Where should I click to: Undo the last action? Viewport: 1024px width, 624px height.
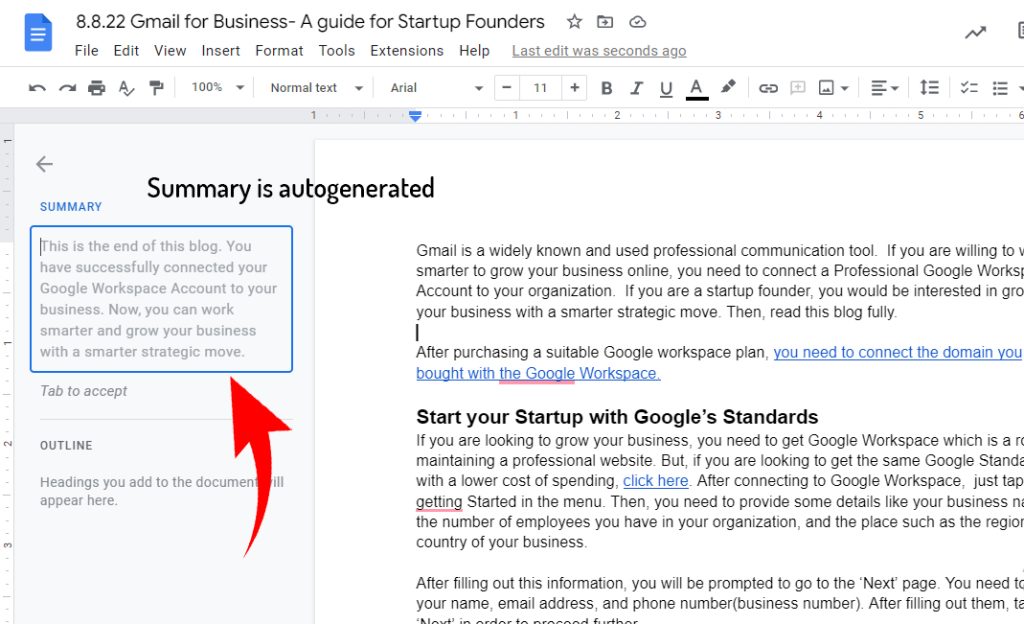(37, 87)
